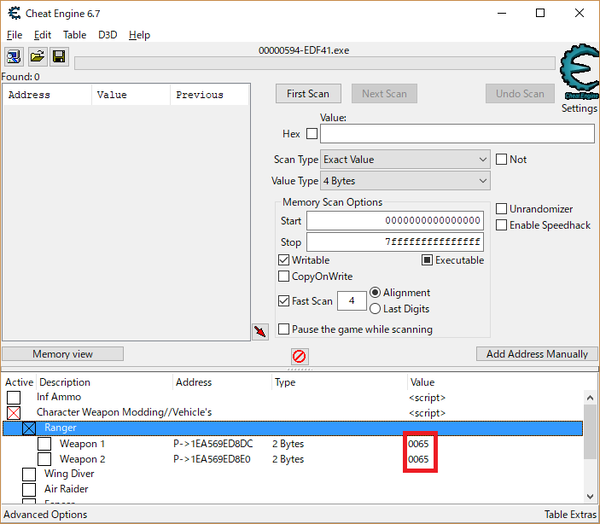The height and width of the screenshot is (524, 600).
Task: Click the Start address field
Action: (x=395, y=220)
